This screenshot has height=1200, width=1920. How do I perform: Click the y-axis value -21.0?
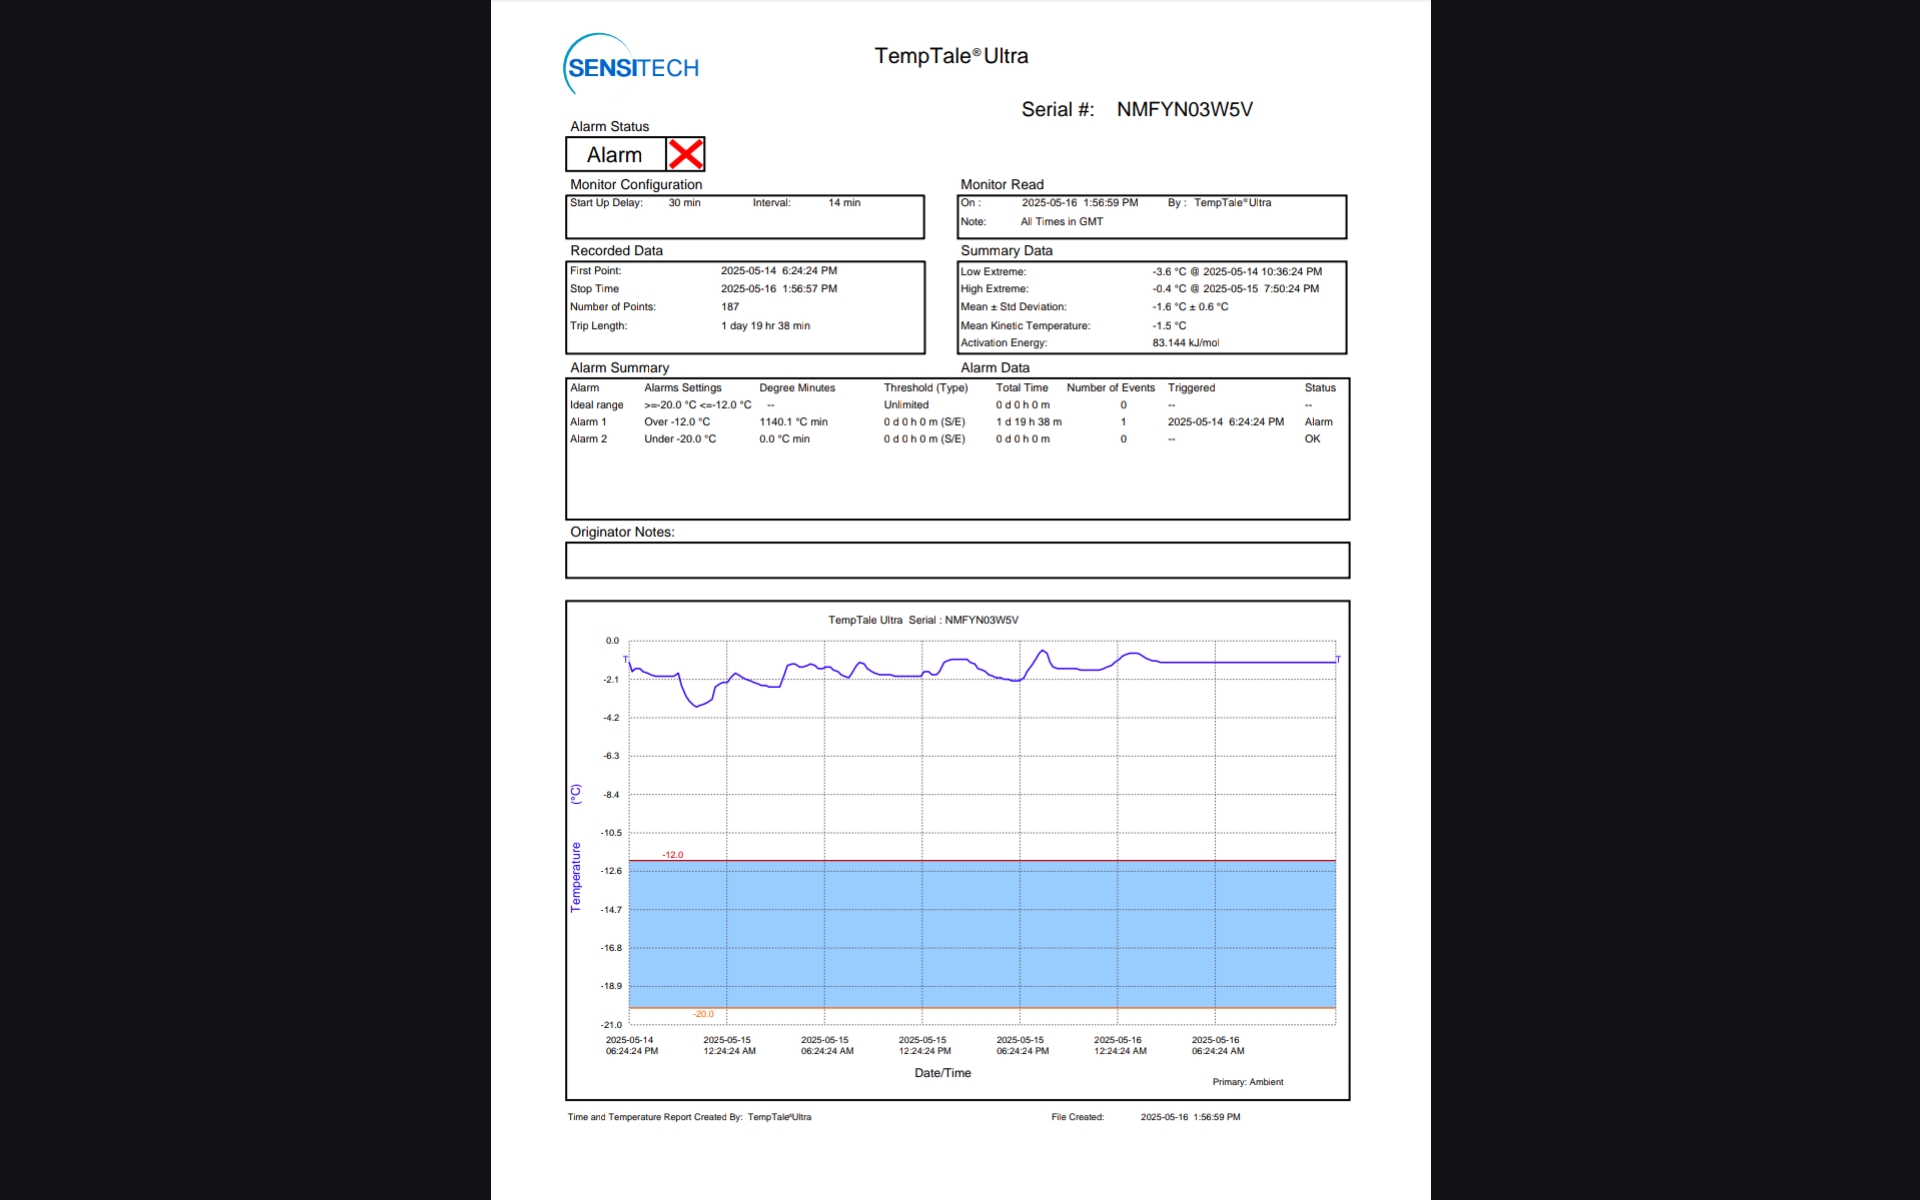611,1025
